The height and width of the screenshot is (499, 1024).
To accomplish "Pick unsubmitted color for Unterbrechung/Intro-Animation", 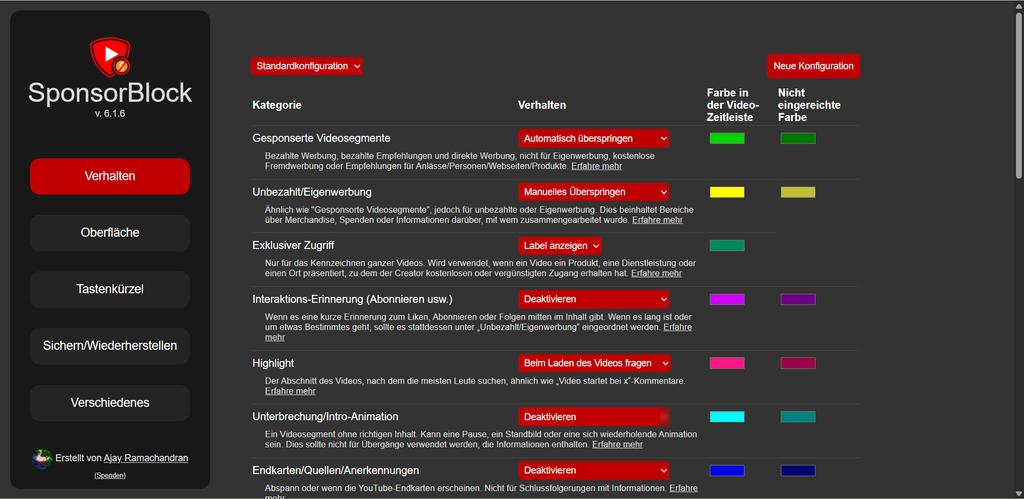I will [x=798, y=417].
